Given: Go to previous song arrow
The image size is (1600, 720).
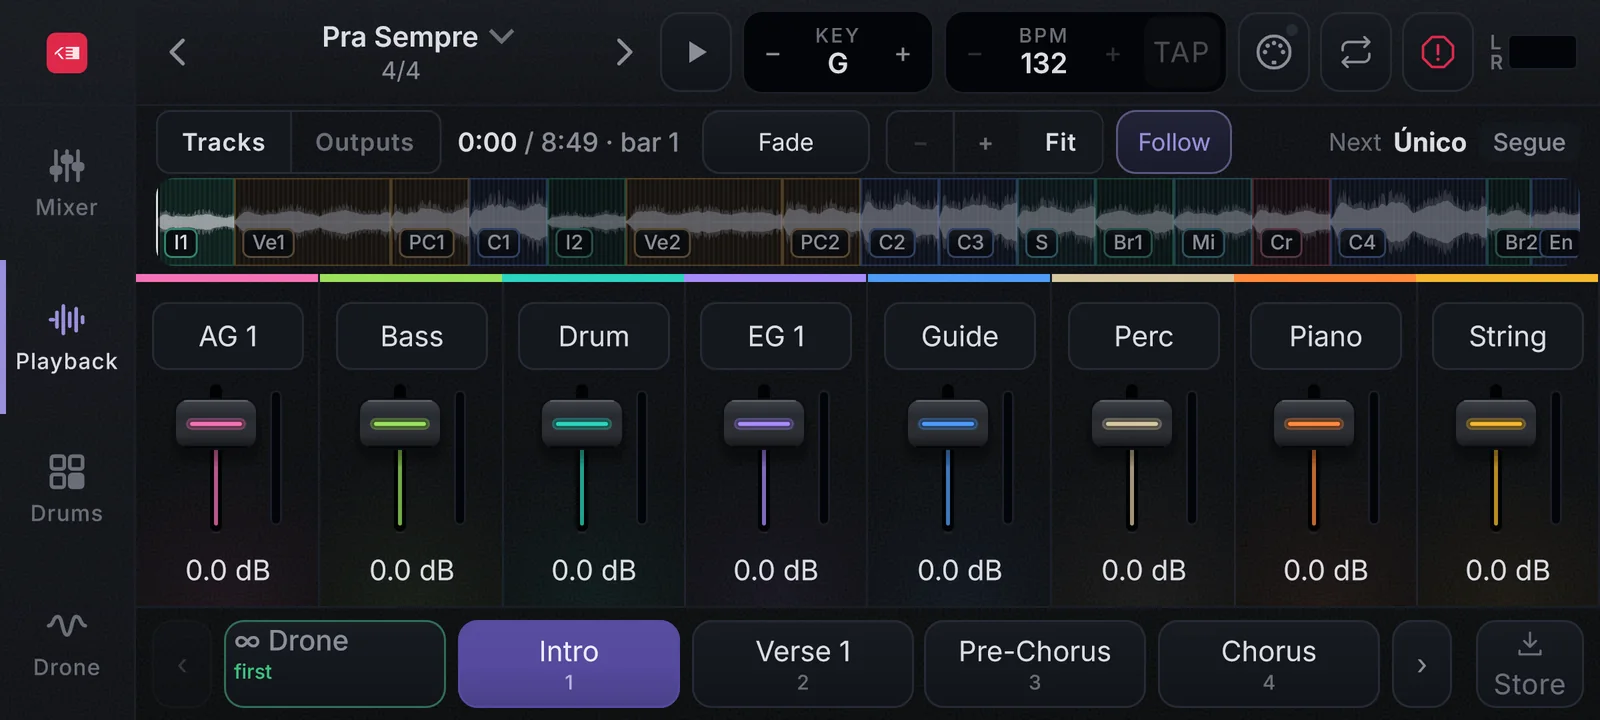Looking at the screenshot, I should coord(178,52).
